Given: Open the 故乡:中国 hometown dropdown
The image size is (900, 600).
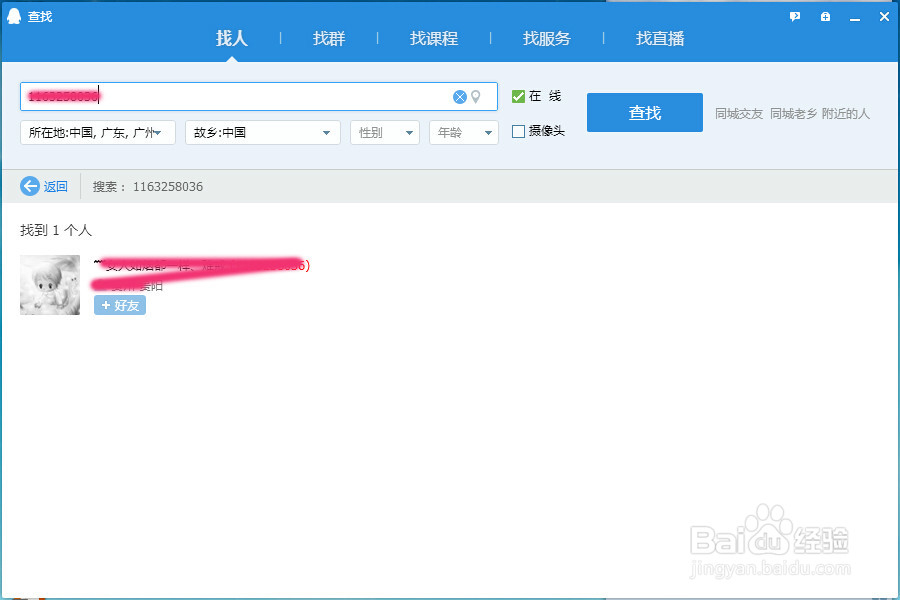Looking at the screenshot, I should [x=262, y=131].
